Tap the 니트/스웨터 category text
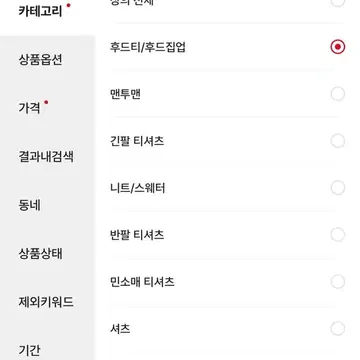The image size is (360, 360). (x=138, y=188)
